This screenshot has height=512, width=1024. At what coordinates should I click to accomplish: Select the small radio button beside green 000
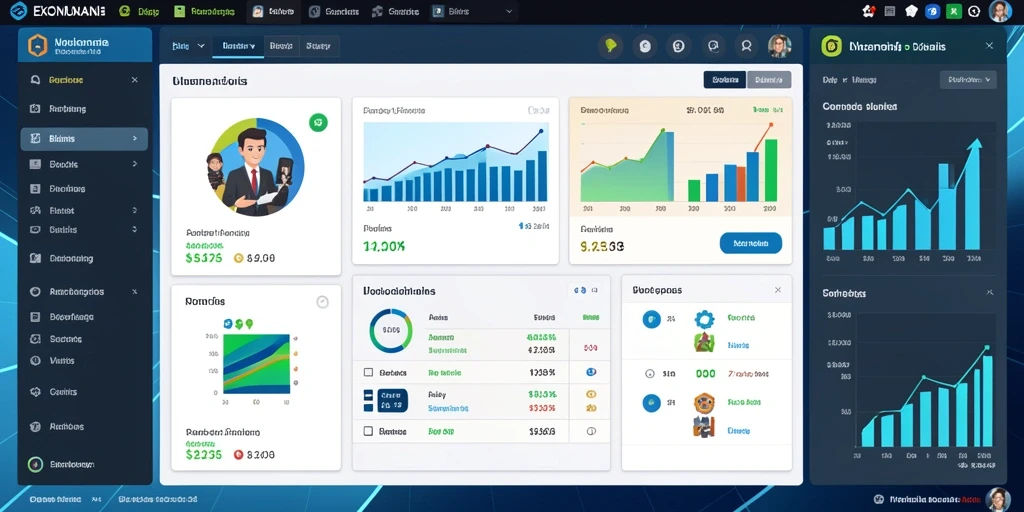(x=649, y=374)
